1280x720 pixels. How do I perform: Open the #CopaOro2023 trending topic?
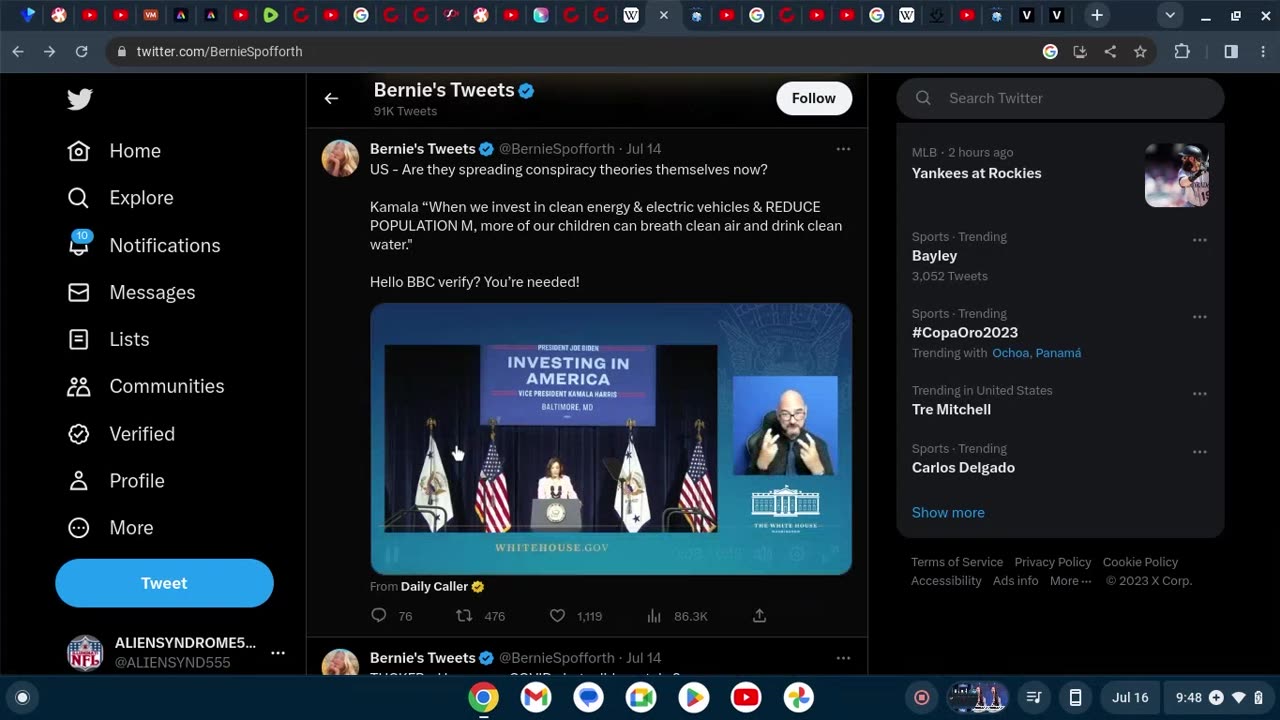965,333
